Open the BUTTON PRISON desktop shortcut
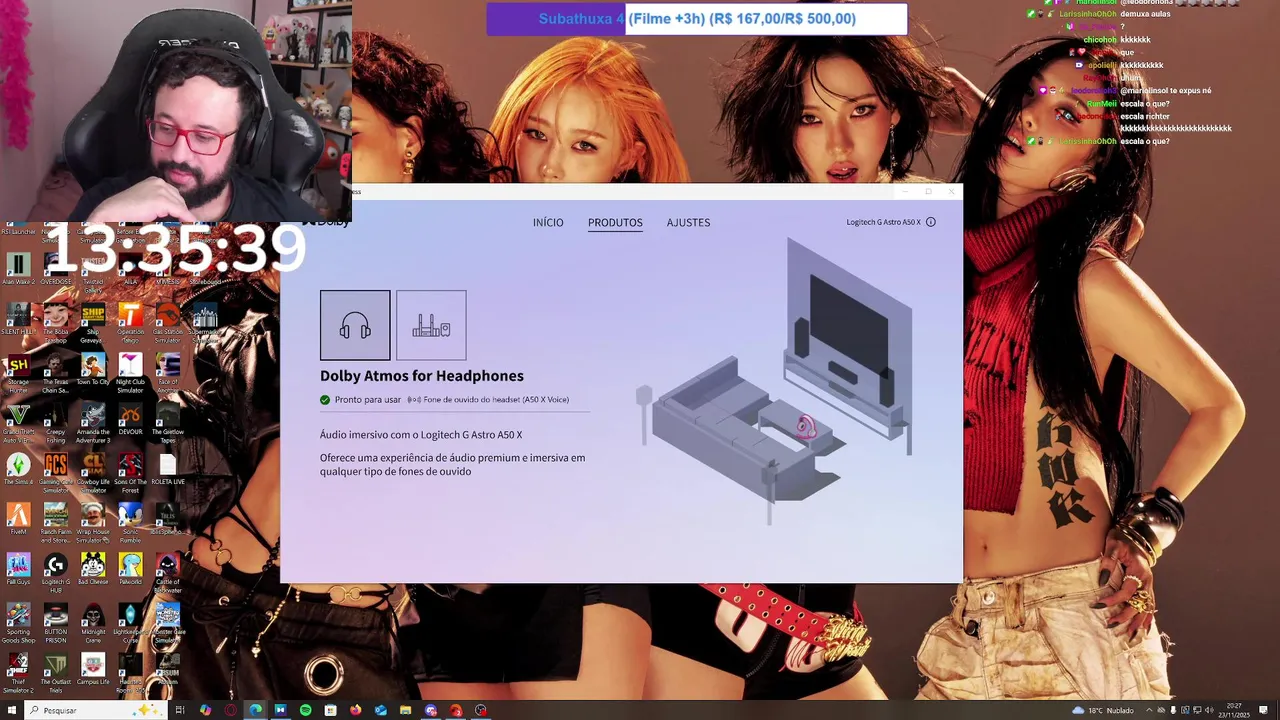 click(56, 622)
